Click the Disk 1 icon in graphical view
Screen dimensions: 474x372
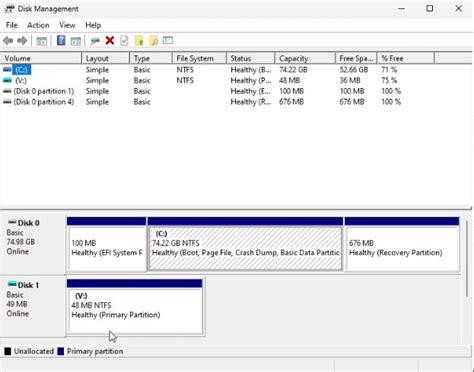point(12,284)
